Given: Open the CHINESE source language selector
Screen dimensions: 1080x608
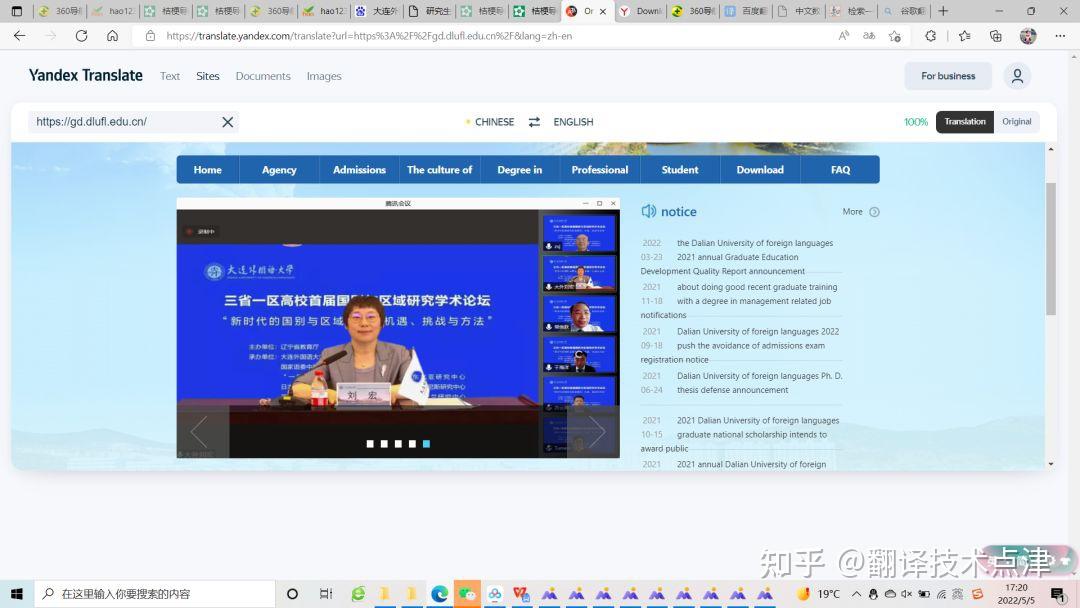Looking at the screenshot, I should pos(490,121).
